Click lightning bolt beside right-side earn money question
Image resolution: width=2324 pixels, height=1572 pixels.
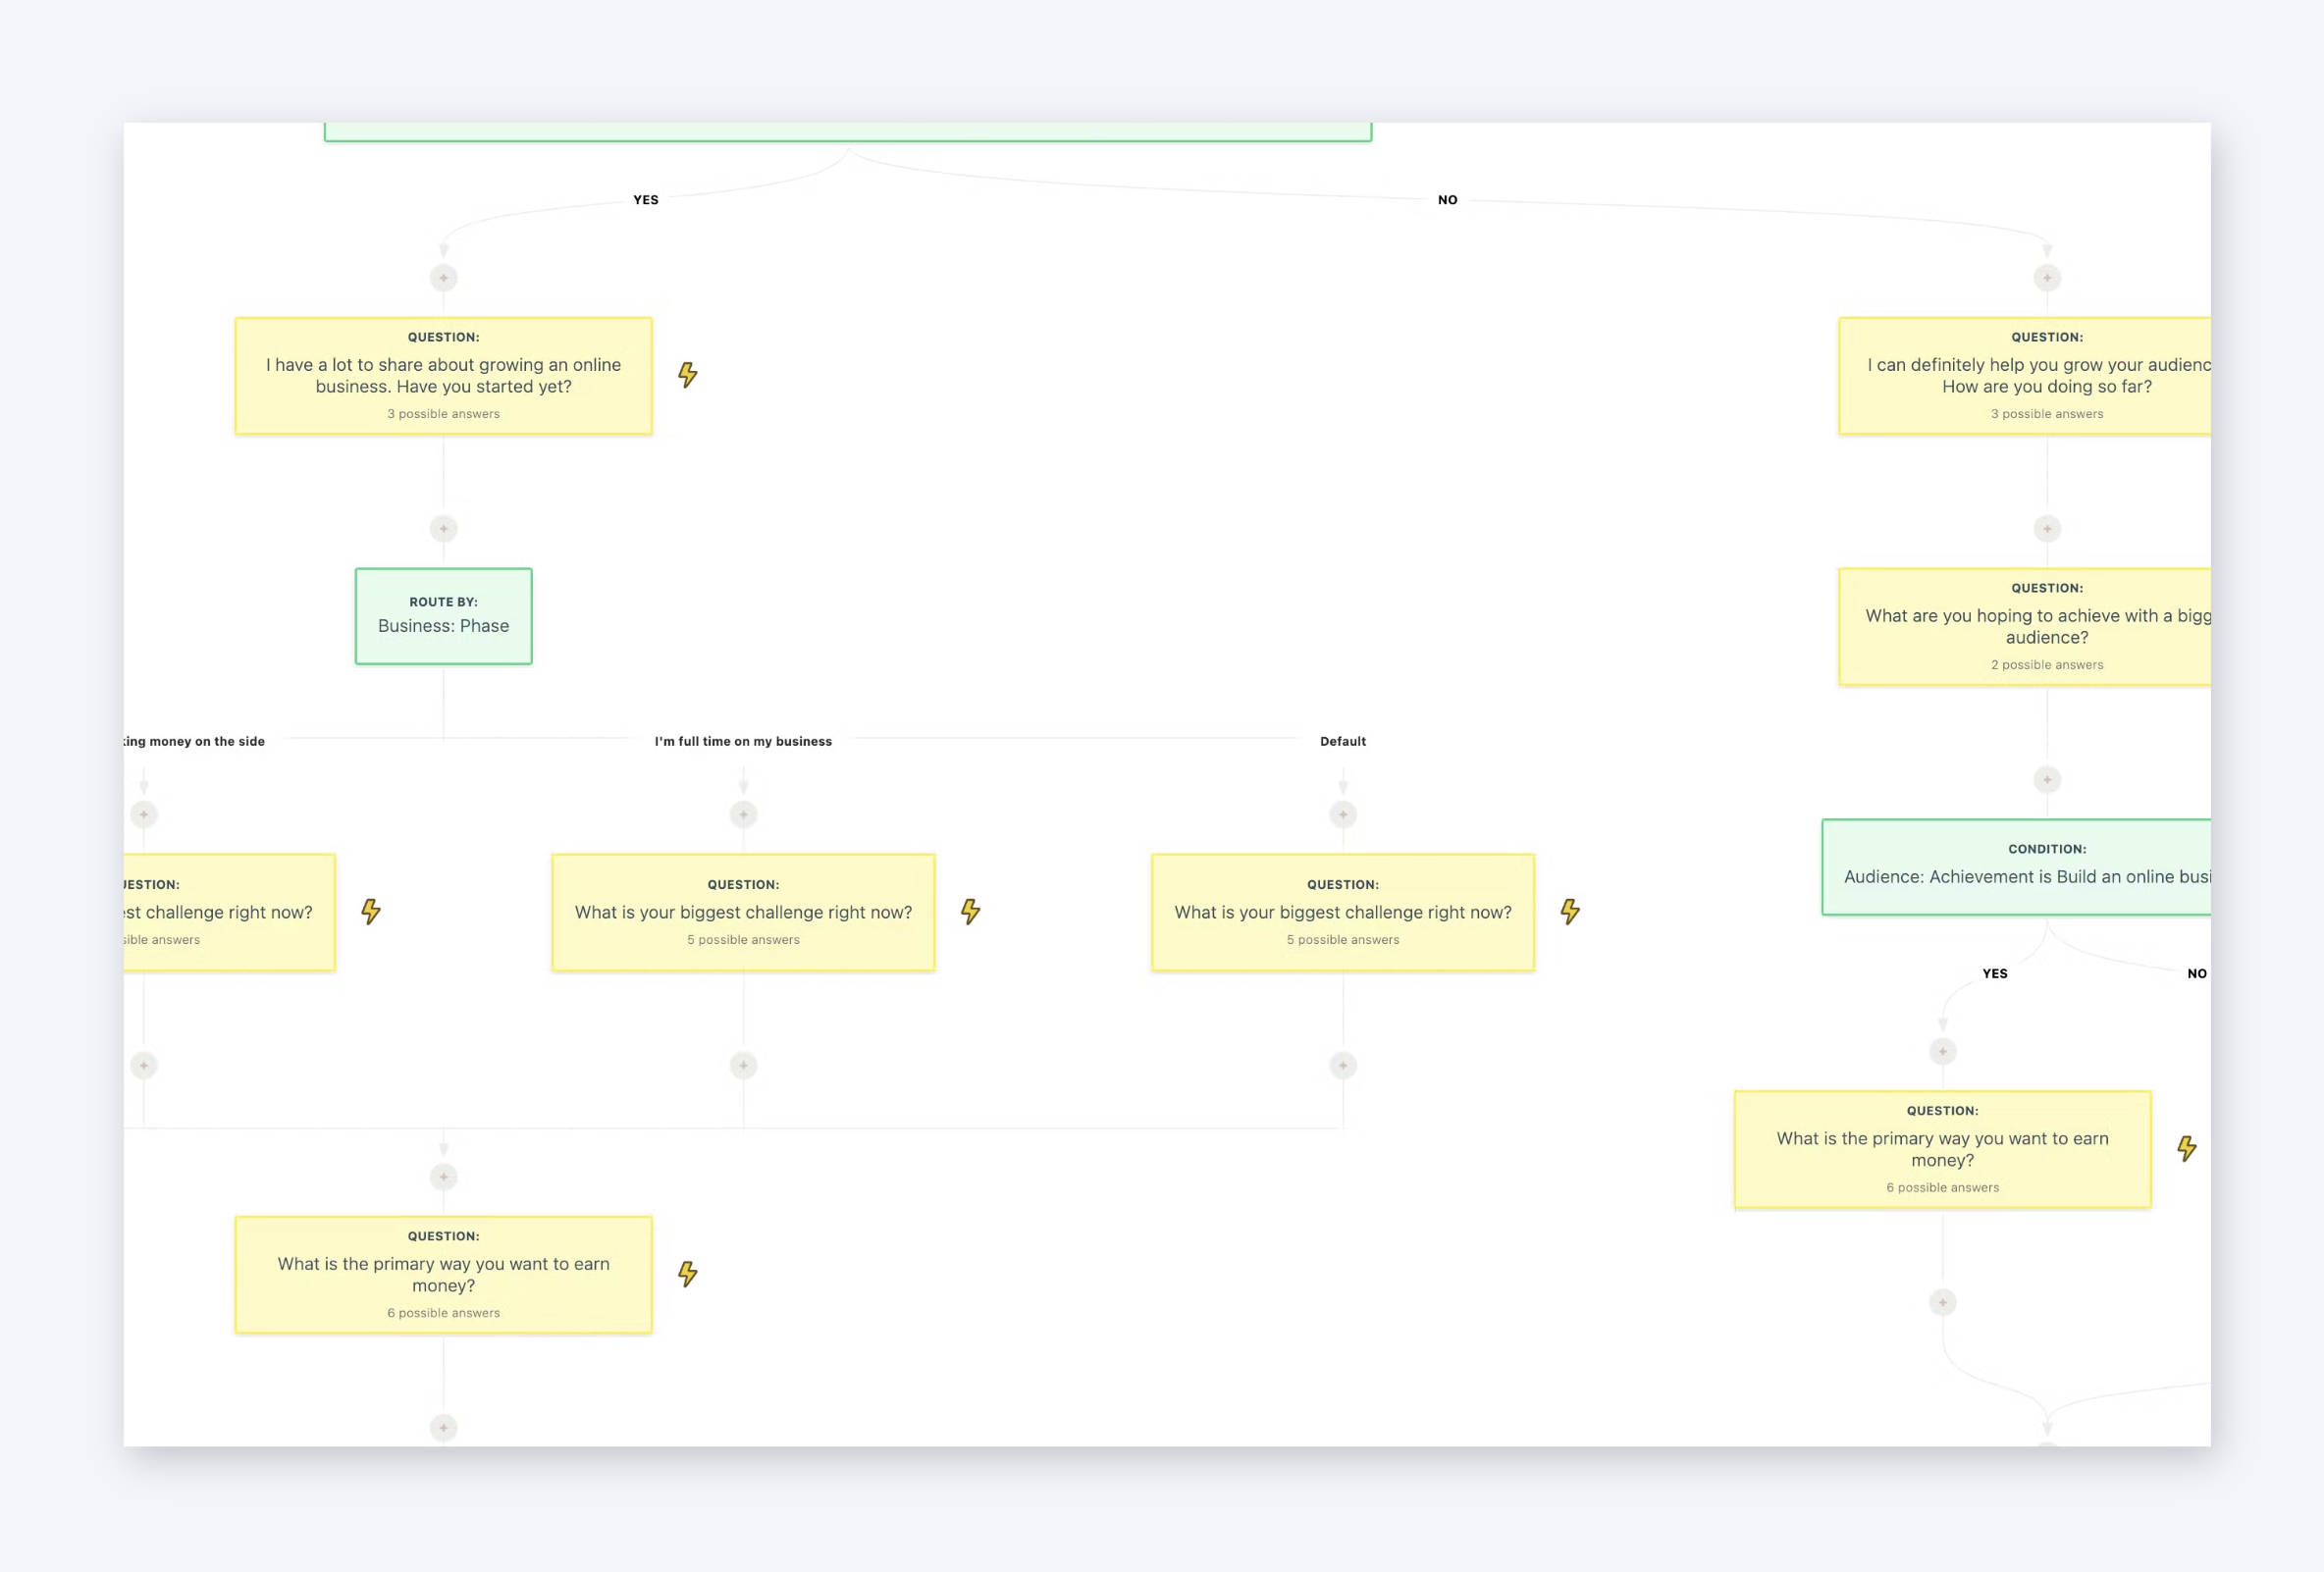tap(2187, 1148)
